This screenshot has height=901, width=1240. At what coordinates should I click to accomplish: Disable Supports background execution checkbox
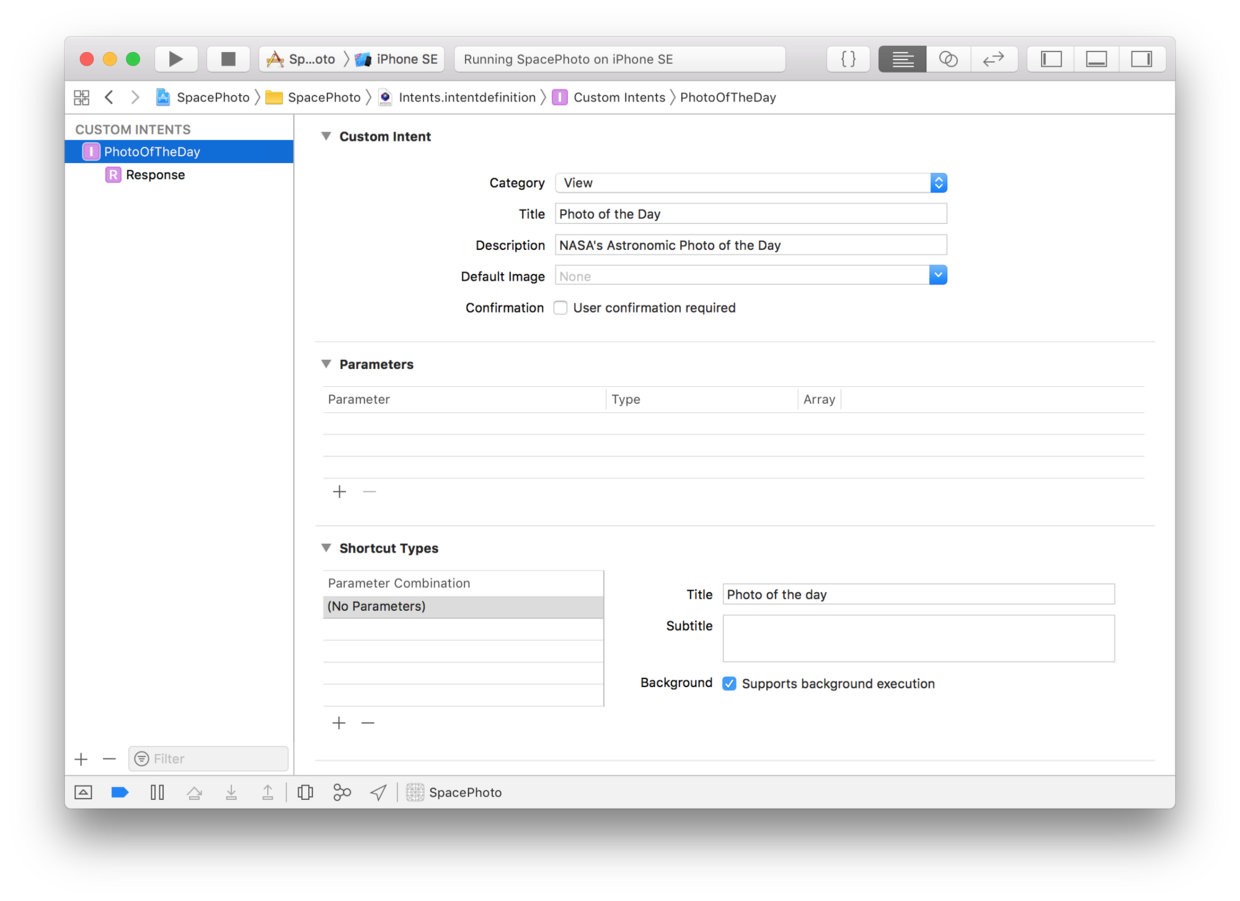[x=729, y=684]
